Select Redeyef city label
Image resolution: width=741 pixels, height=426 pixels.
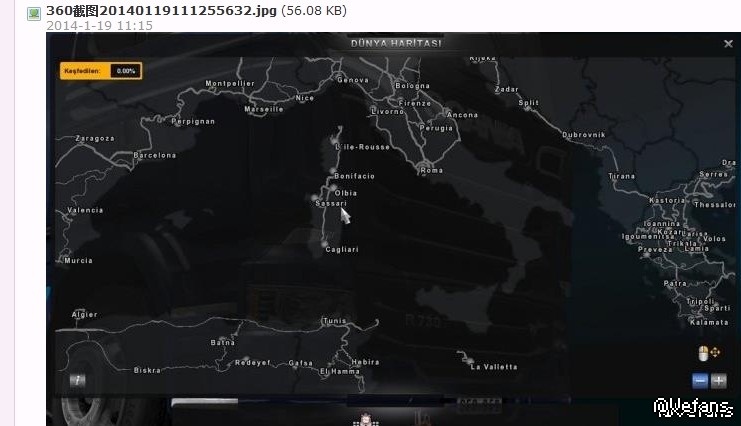click(x=253, y=363)
